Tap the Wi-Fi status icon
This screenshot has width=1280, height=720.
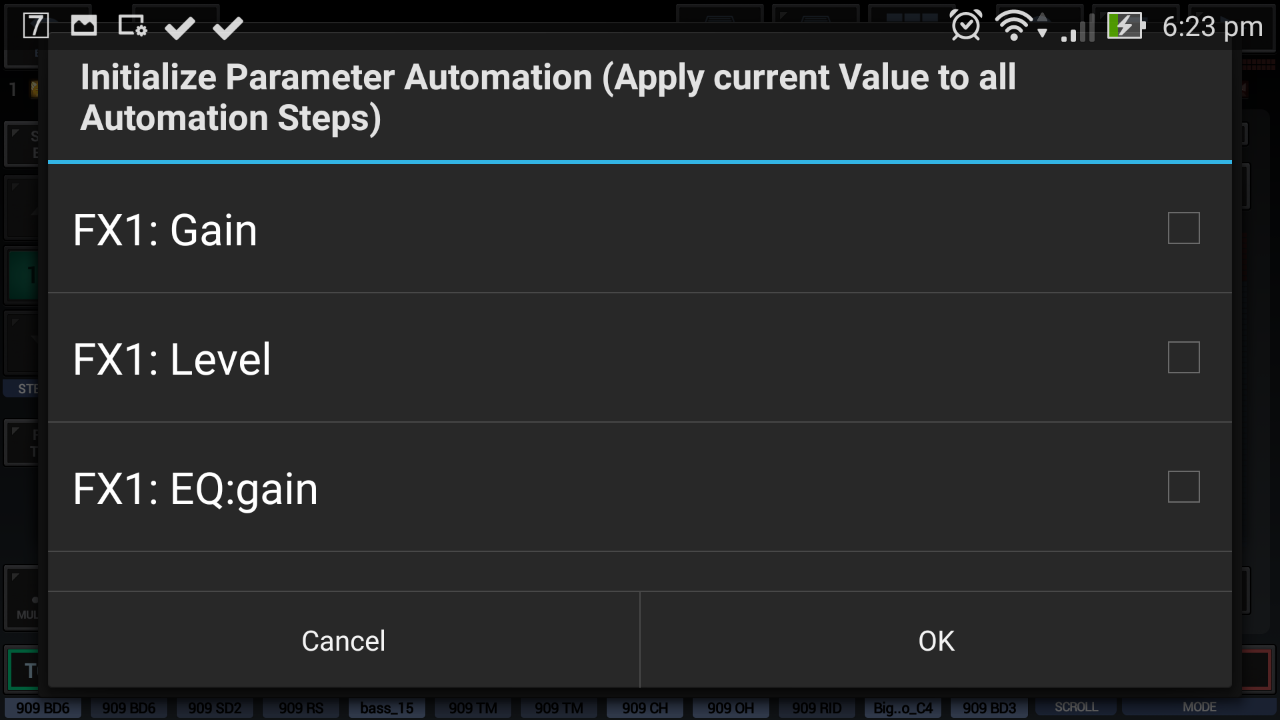pos(1015,26)
